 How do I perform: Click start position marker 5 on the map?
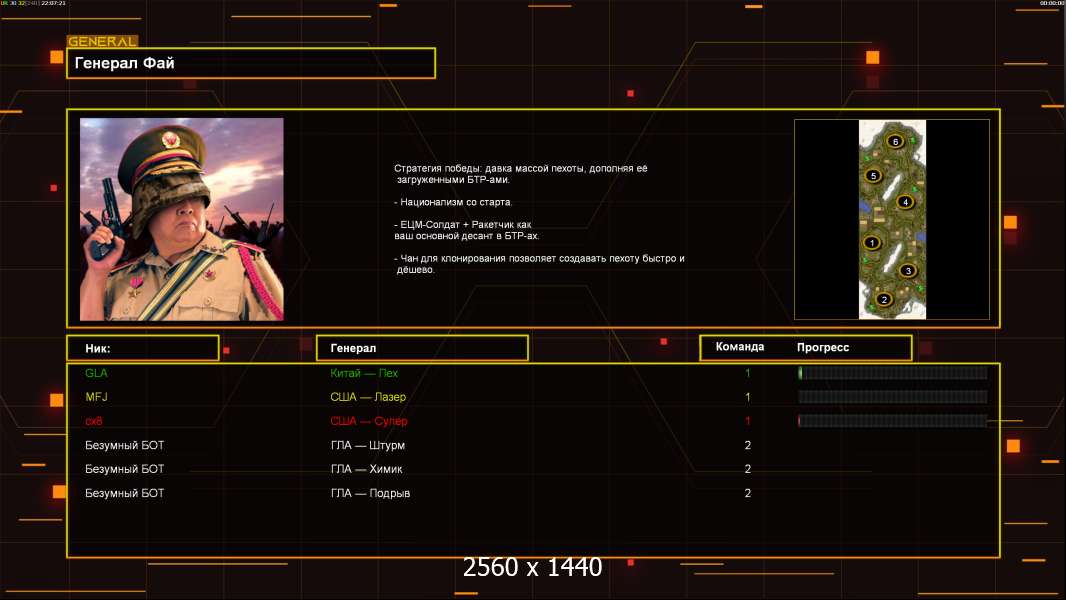click(874, 175)
